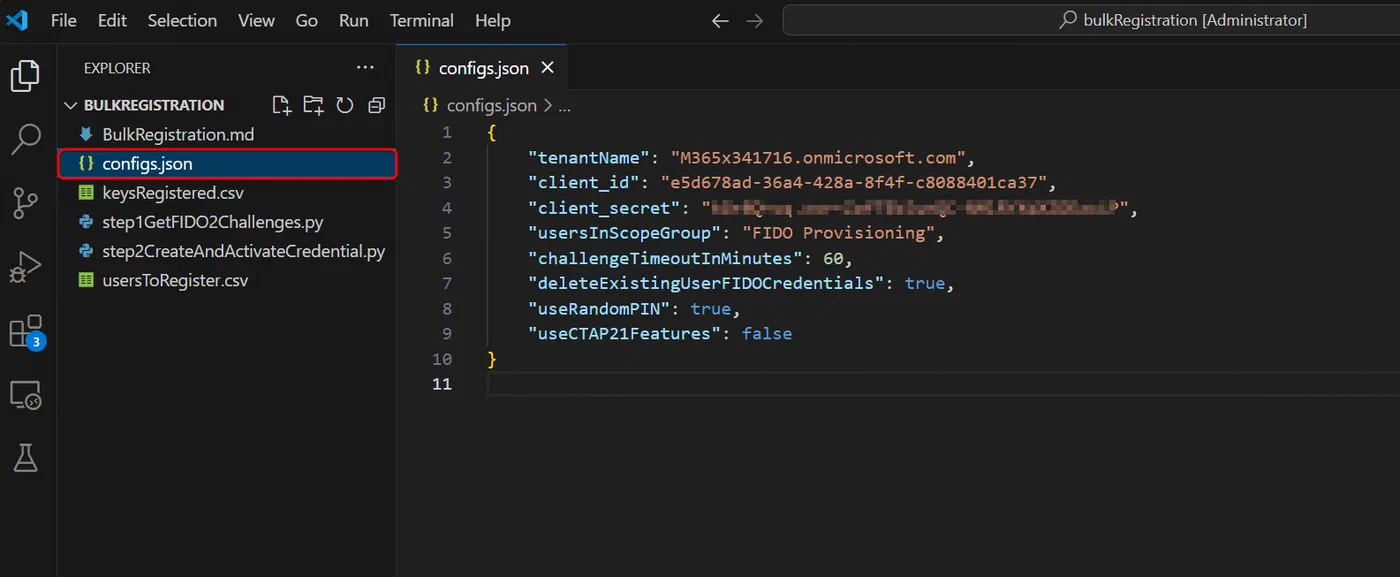Click the M365x341716.onmicrosoft.com value

pos(818,158)
